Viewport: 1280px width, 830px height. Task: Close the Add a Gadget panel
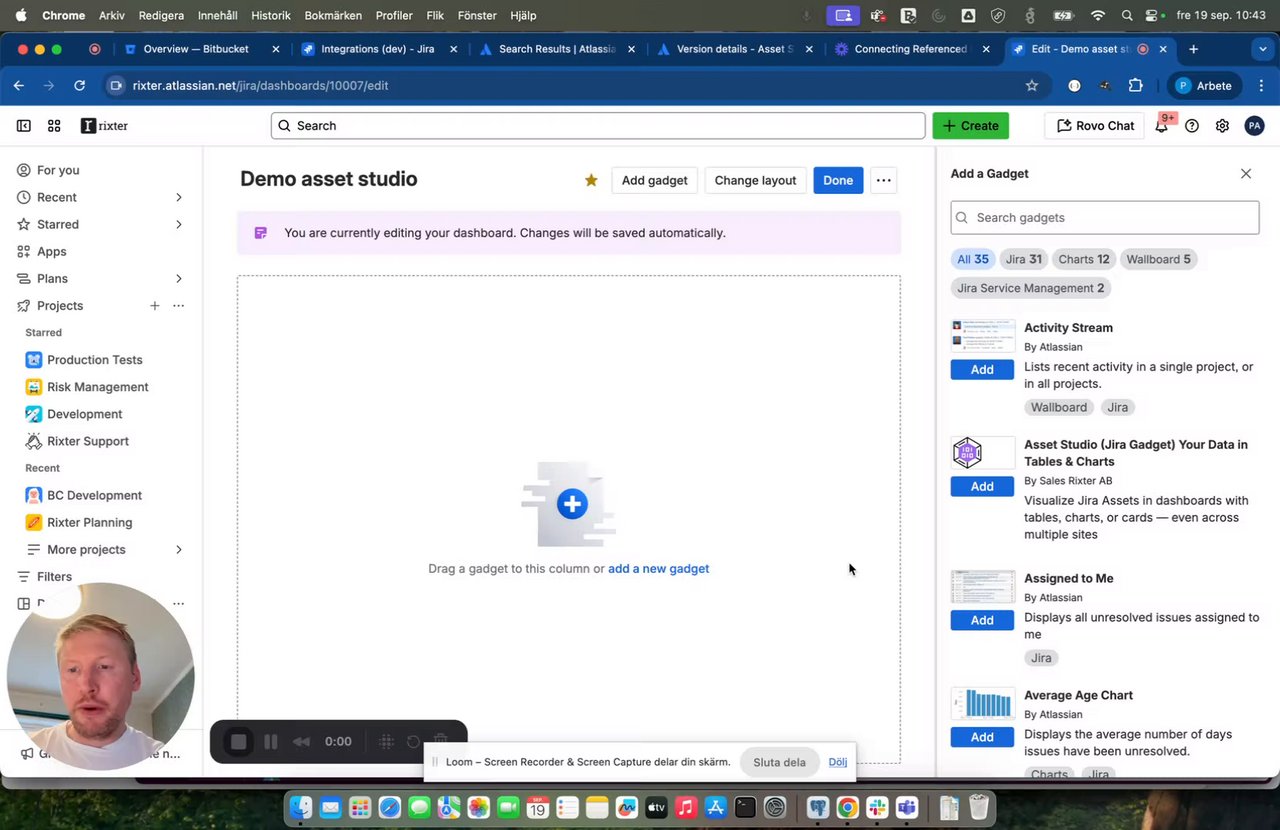pyautogui.click(x=1246, y=174)
